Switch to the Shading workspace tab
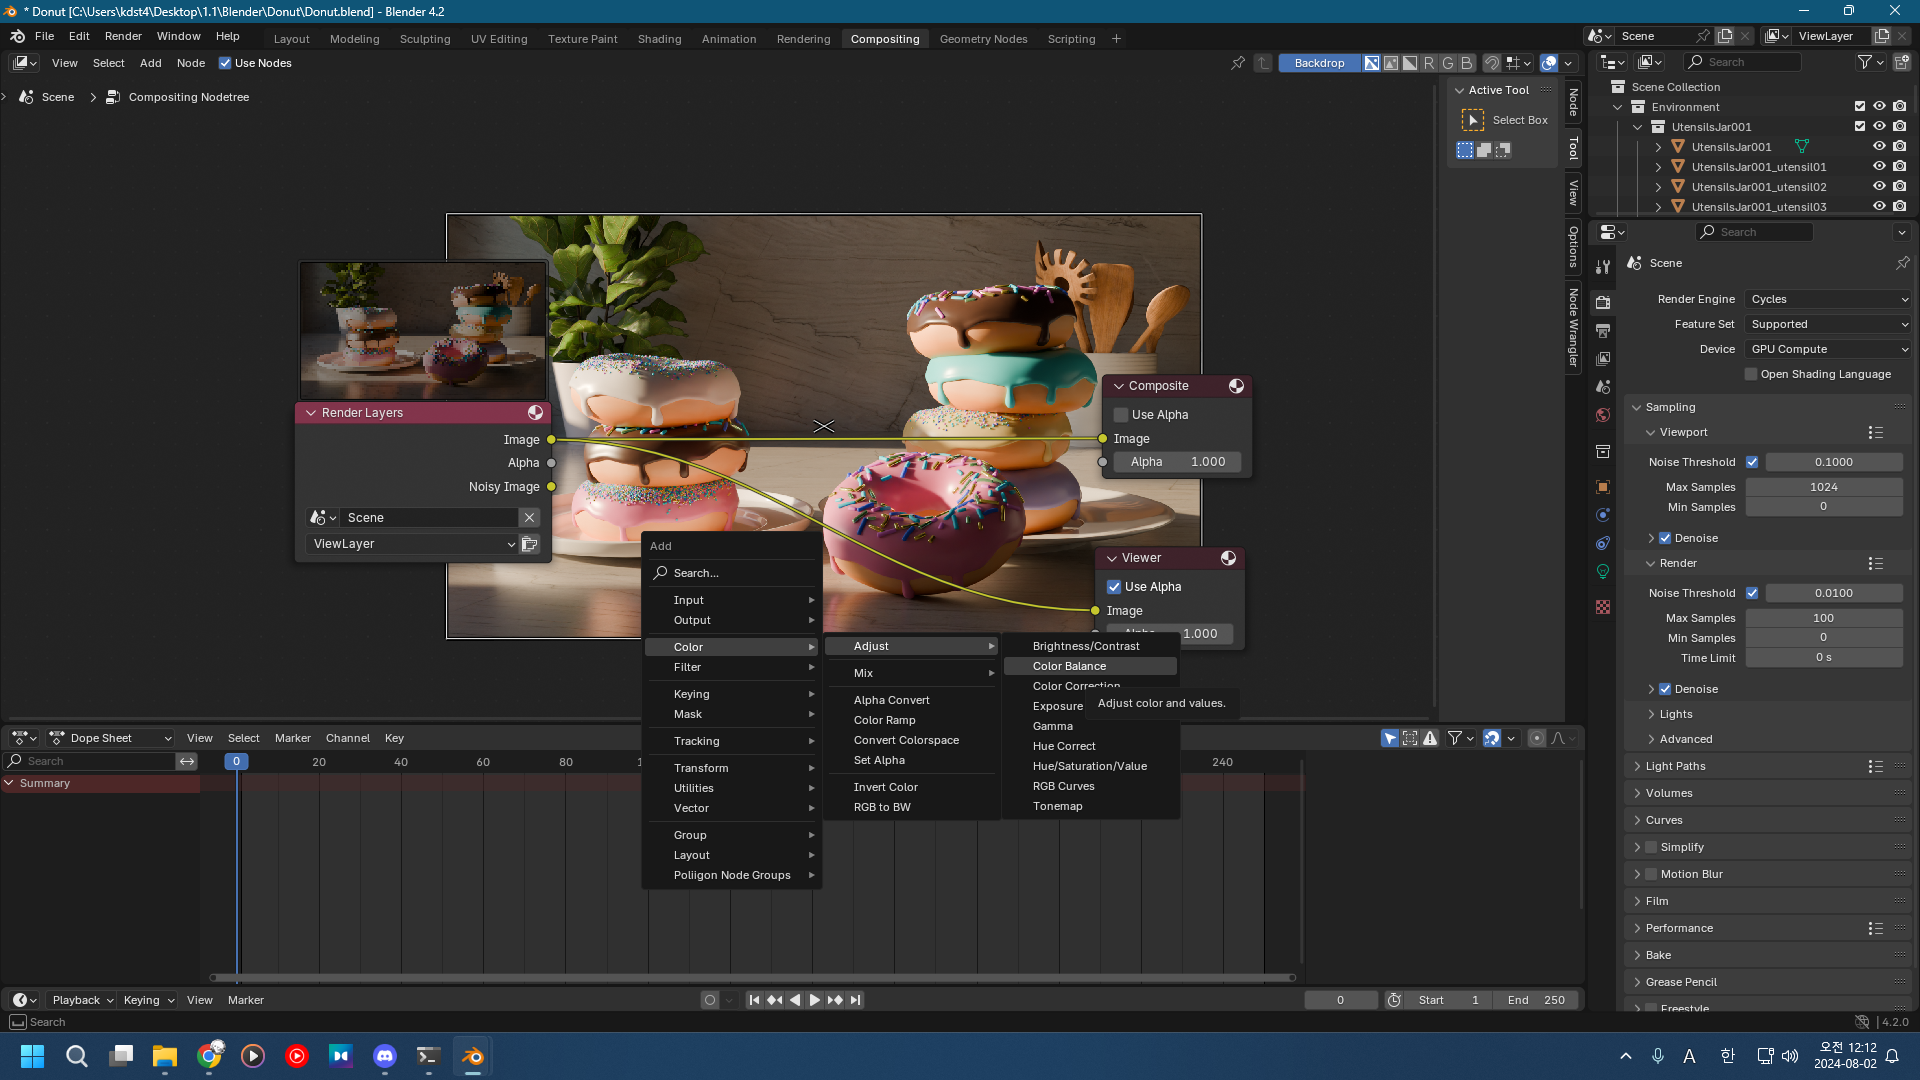 click(659, 39)
